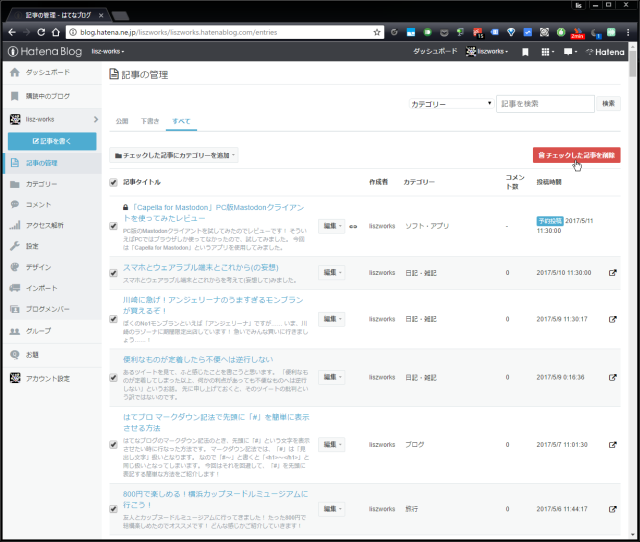Click the ダッシュボード home icon in sidebar
This screenshot has width=640, height=542.
pyautogui.click(x=15, y=72)
